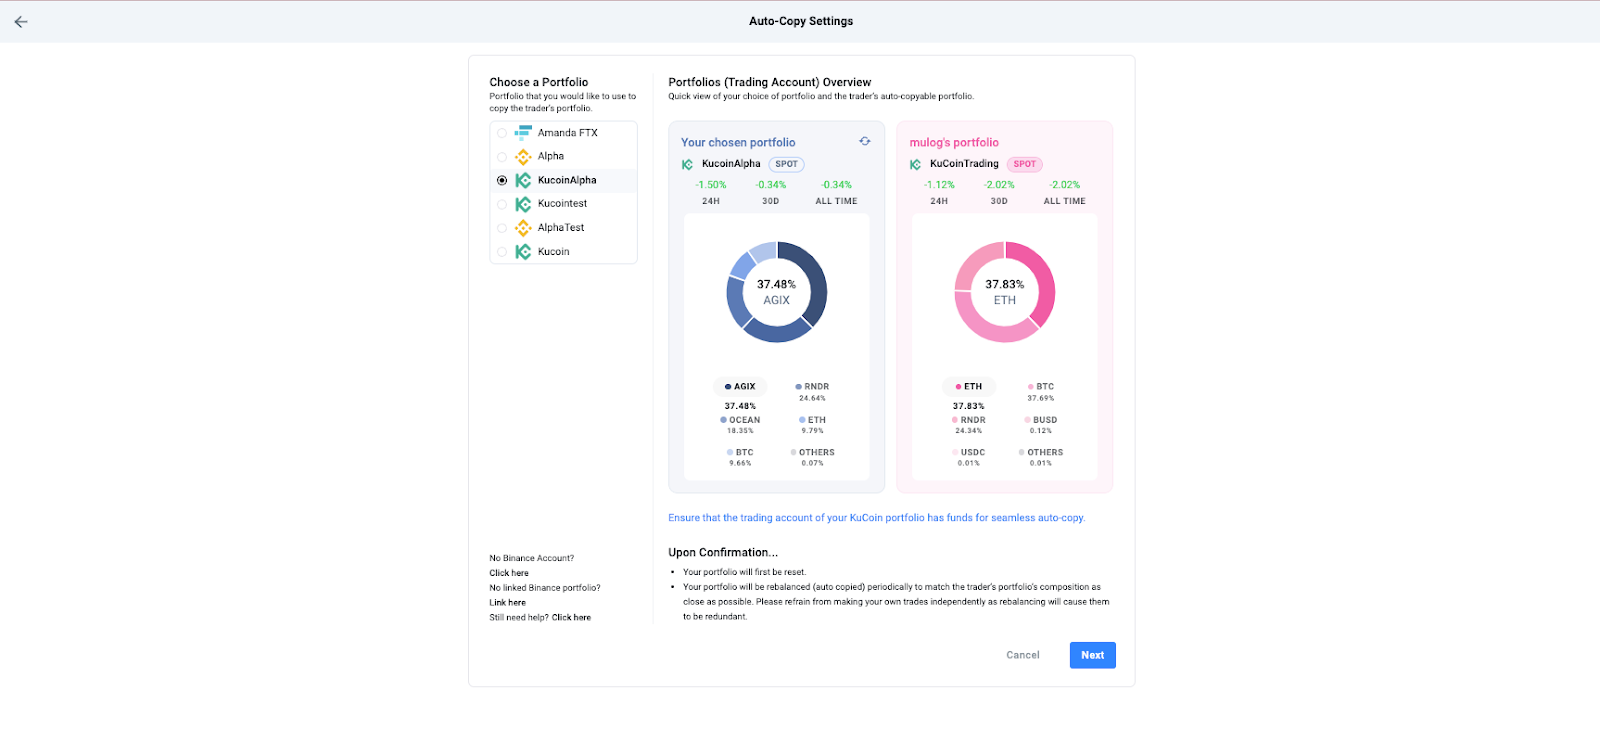The height and width of the screenshot is (742, 1600).
Task: Select the Amanda FTX portfolio radio button
Action: click(502, 133)
